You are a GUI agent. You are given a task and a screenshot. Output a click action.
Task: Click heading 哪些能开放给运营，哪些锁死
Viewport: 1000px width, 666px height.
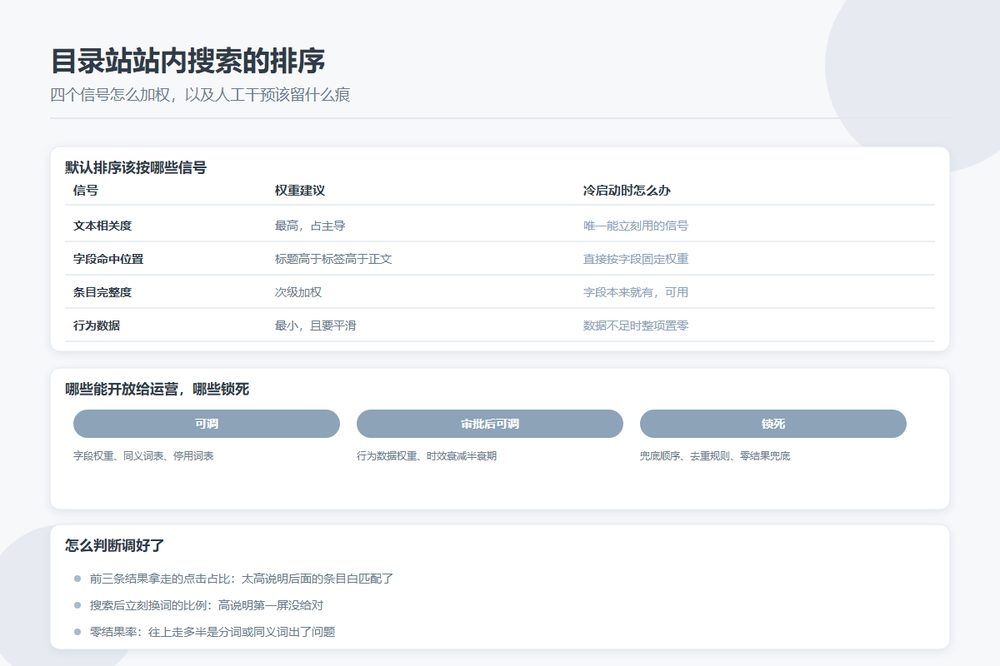(x=157, y=389)
